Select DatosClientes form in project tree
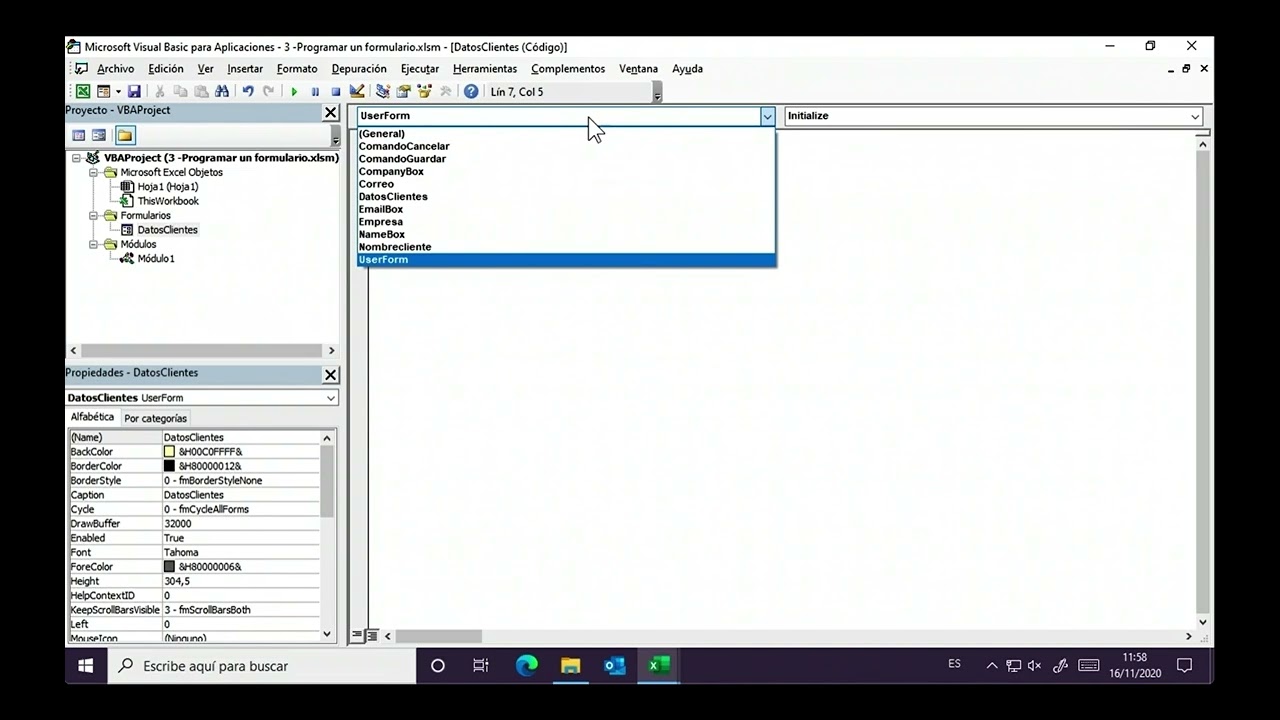Screen dimensions: 1280x720 coord(168,230)
